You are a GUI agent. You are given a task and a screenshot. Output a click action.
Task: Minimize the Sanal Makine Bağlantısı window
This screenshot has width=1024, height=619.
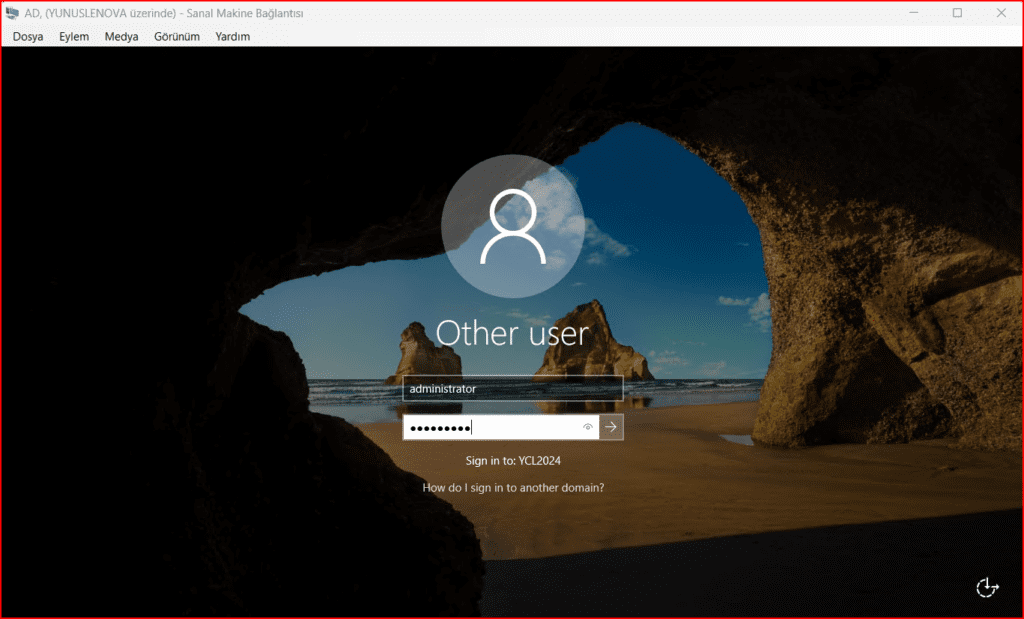tap(912, 13)
